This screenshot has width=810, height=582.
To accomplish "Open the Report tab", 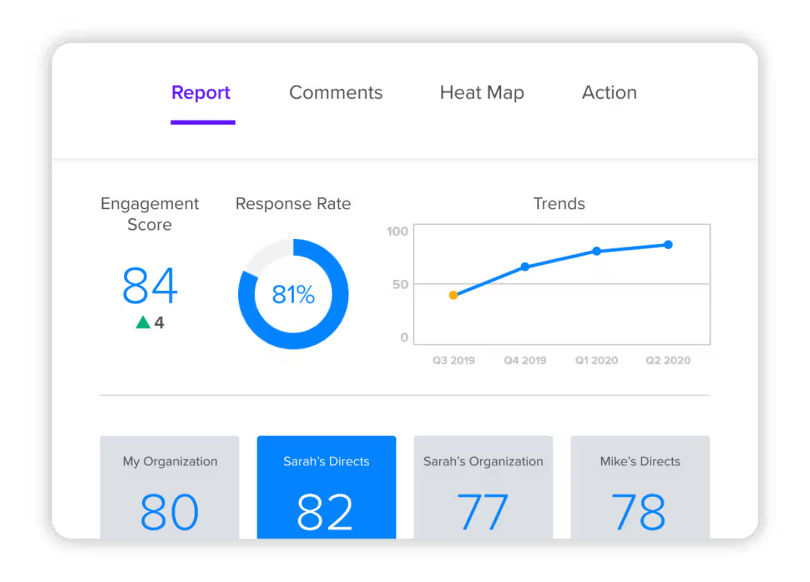I will point(201,93).
